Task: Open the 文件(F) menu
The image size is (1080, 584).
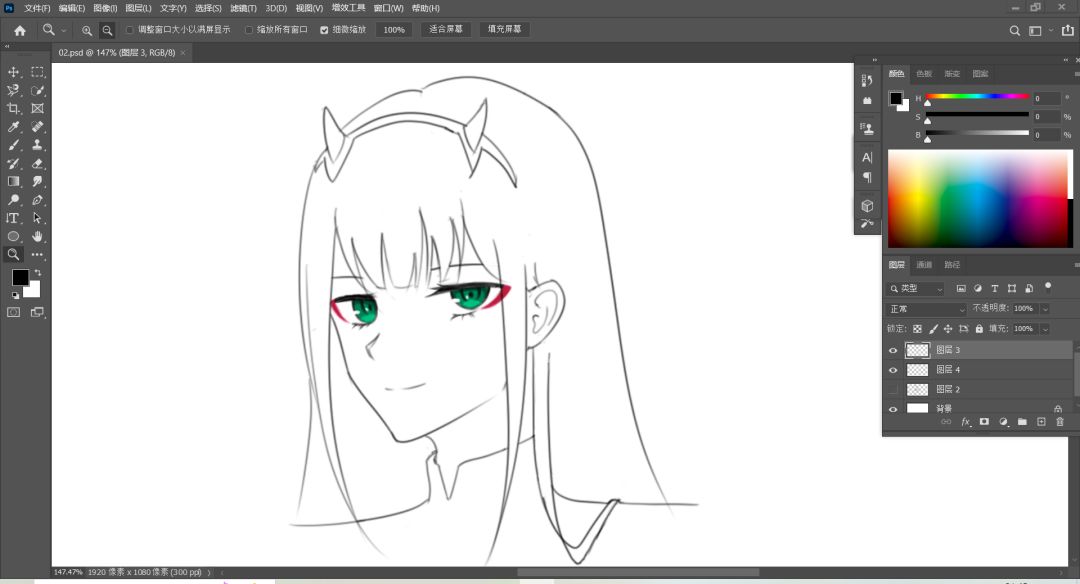Action: pos(37,8)
